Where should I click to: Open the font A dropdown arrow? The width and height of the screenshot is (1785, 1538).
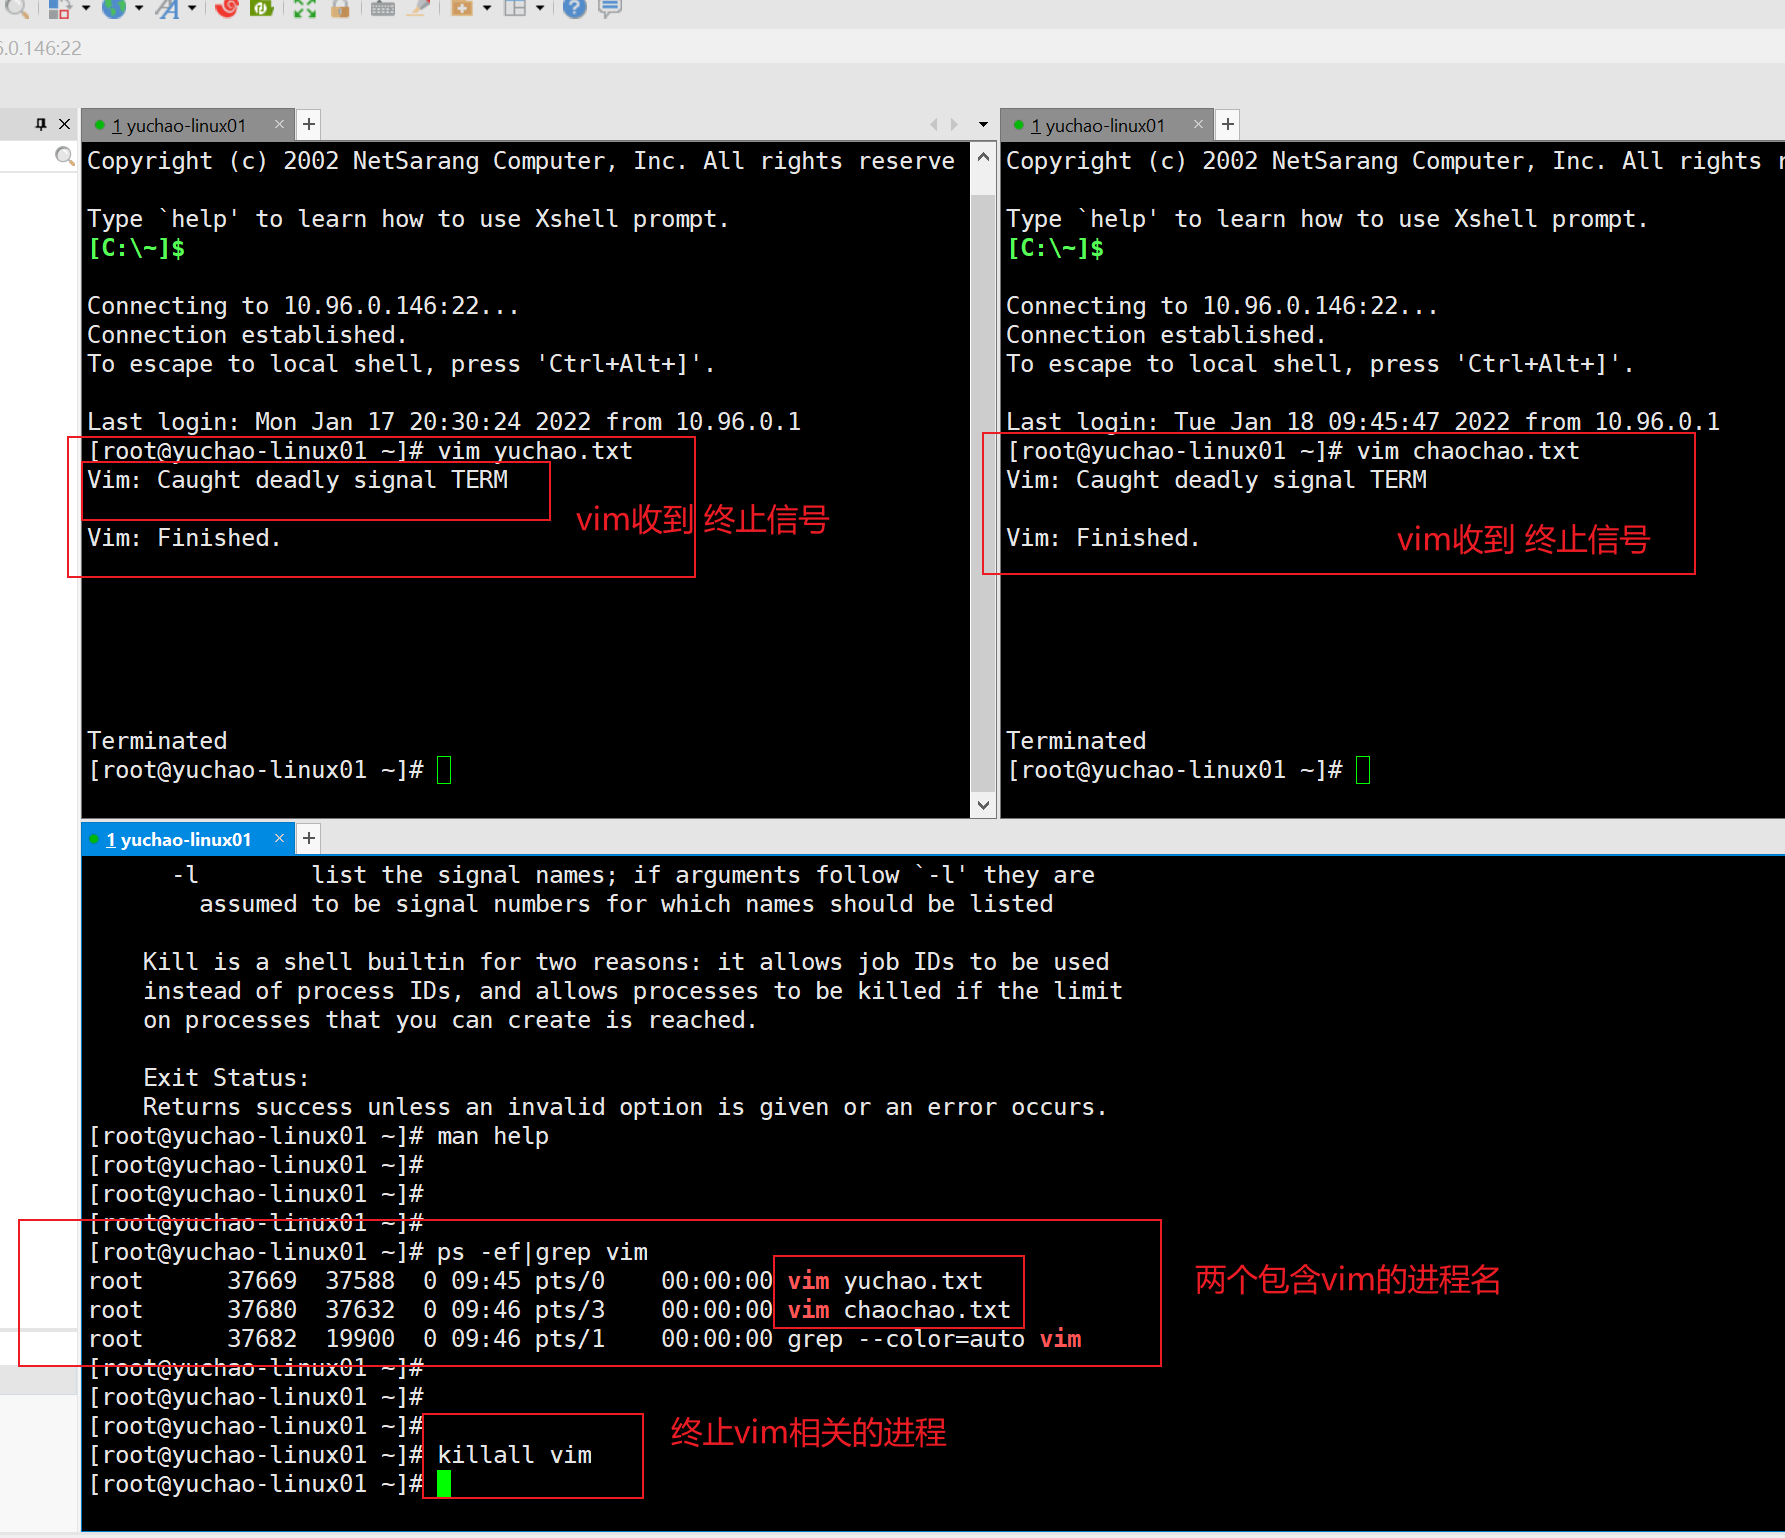pos(192,9)
